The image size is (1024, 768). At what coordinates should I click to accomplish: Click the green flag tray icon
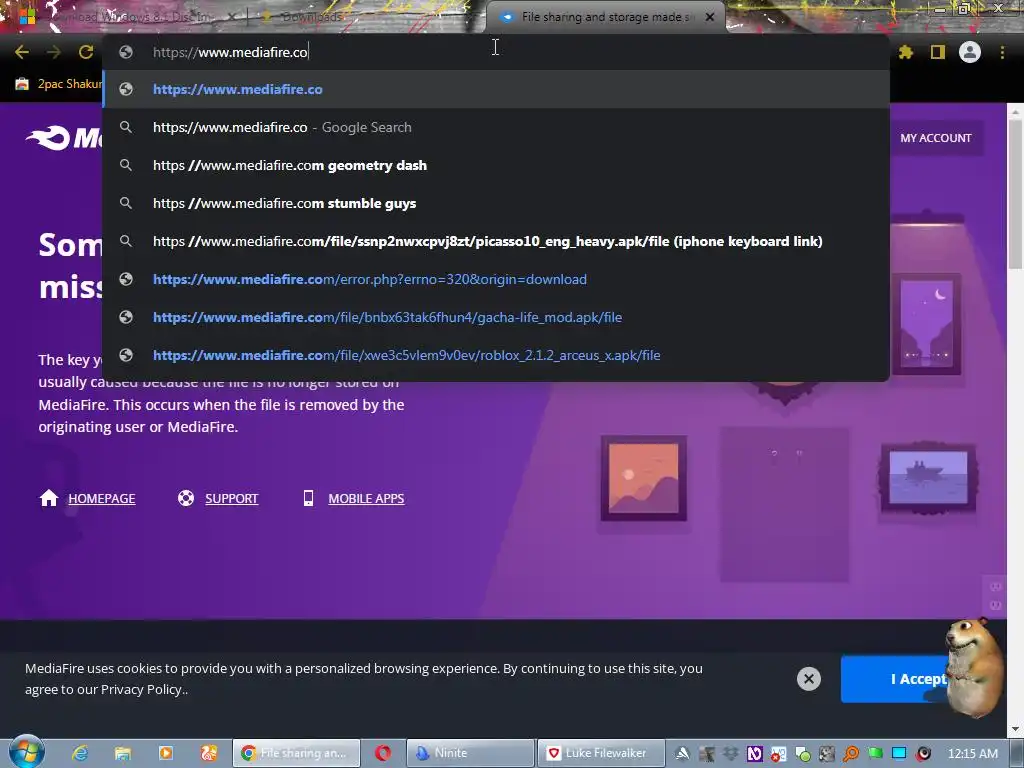point(875,754)
